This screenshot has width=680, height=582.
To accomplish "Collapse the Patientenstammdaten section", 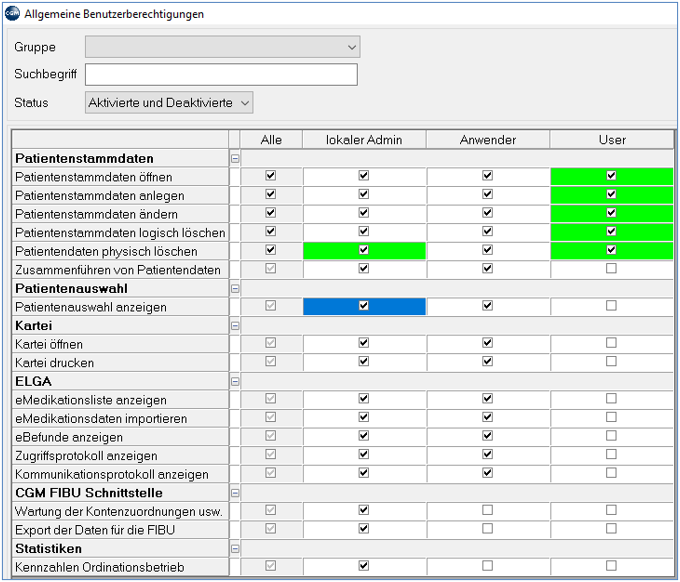I will click(235, 159).
